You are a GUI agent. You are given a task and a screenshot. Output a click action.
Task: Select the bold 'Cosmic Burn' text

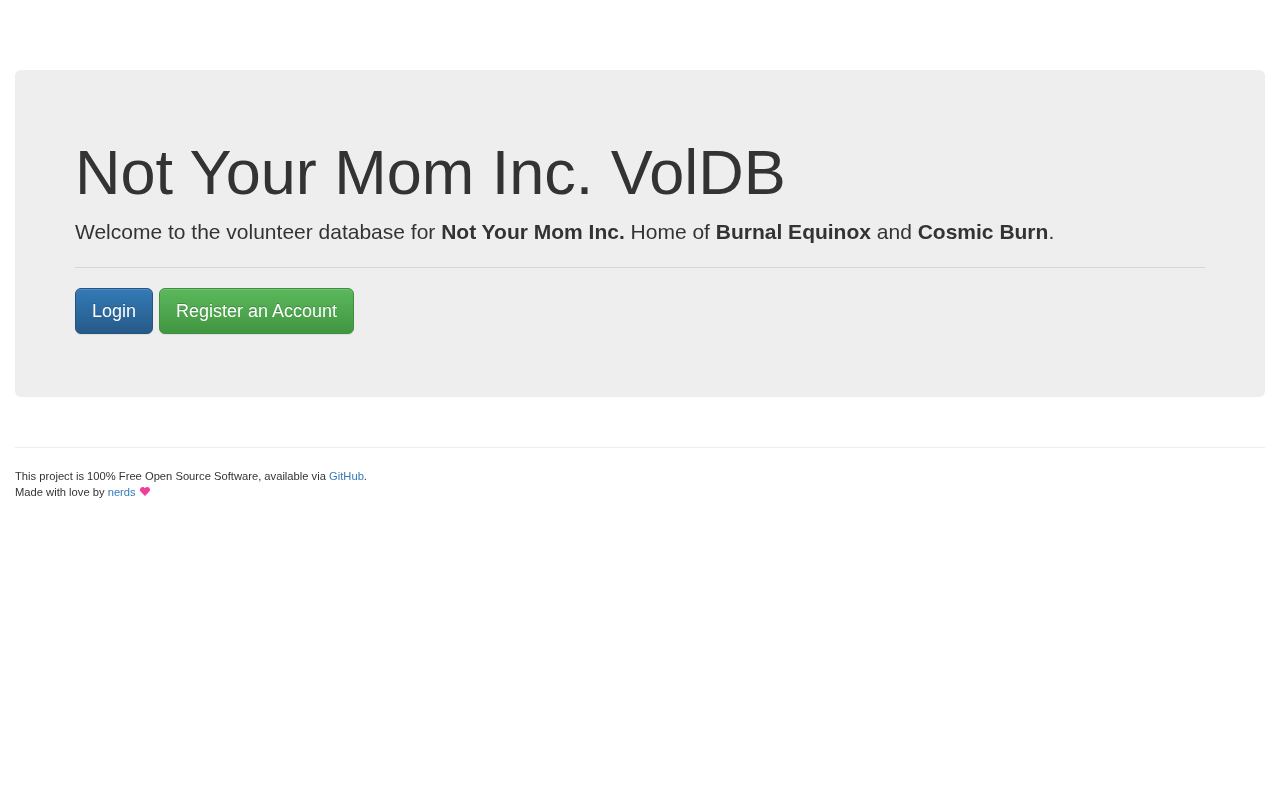point(983,232)
